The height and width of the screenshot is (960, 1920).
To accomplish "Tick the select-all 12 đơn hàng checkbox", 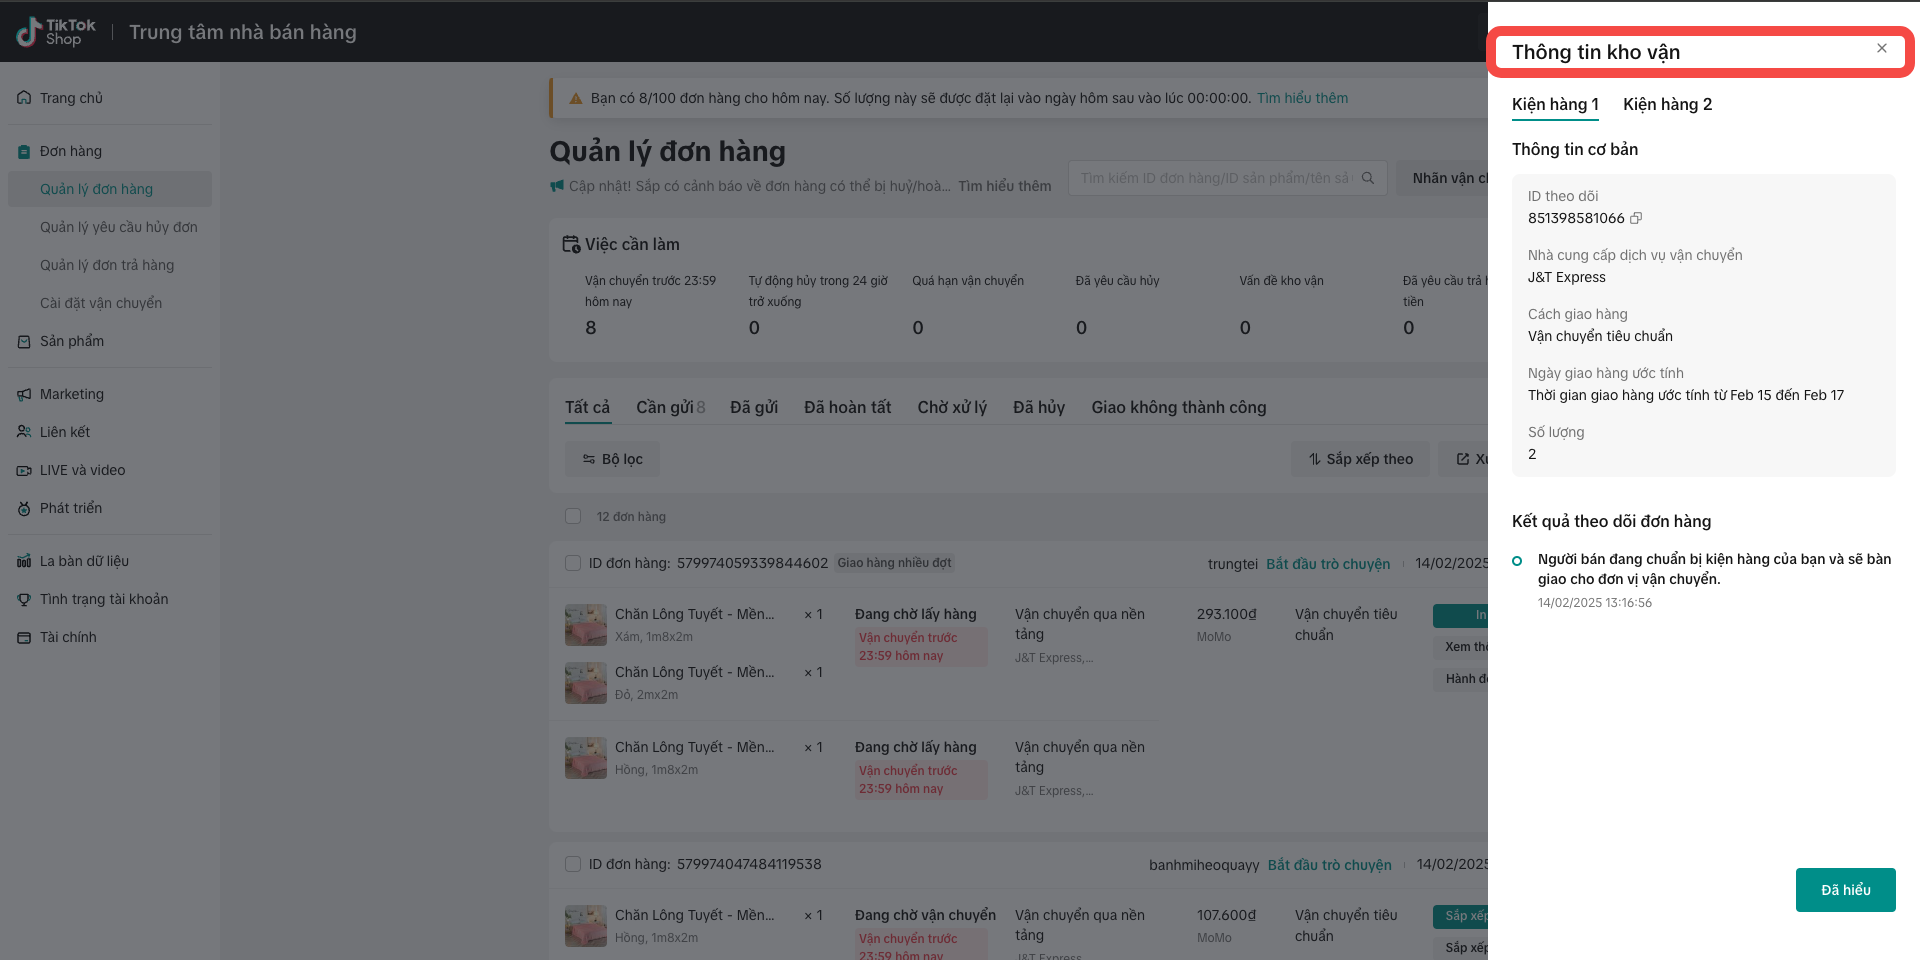I will [x=573, y=516].
